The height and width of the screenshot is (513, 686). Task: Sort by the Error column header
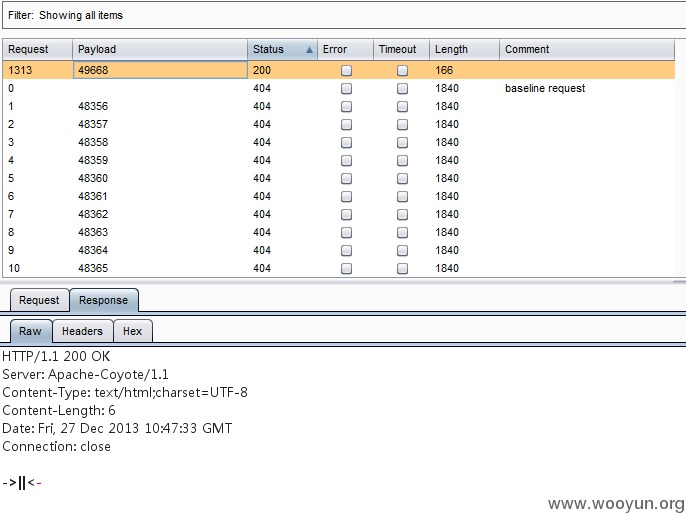tap(345, 49)
